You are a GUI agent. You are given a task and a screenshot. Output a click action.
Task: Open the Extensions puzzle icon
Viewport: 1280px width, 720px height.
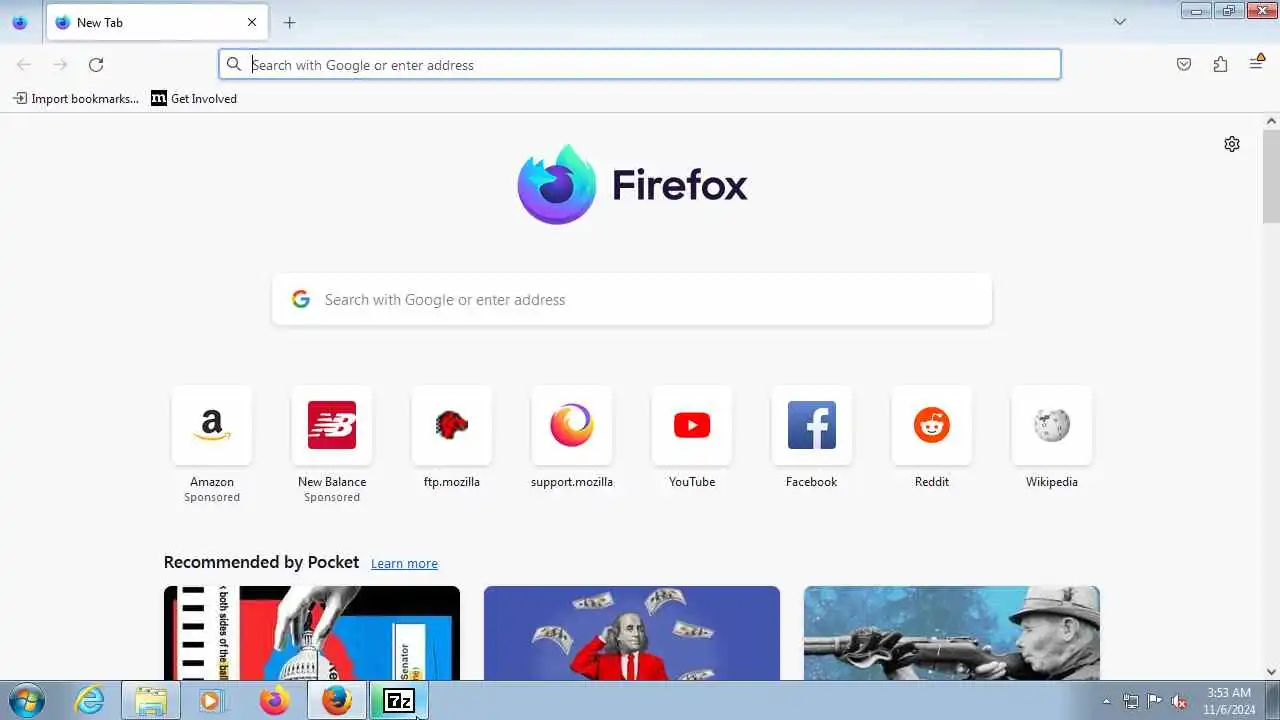coord(1220,65)
